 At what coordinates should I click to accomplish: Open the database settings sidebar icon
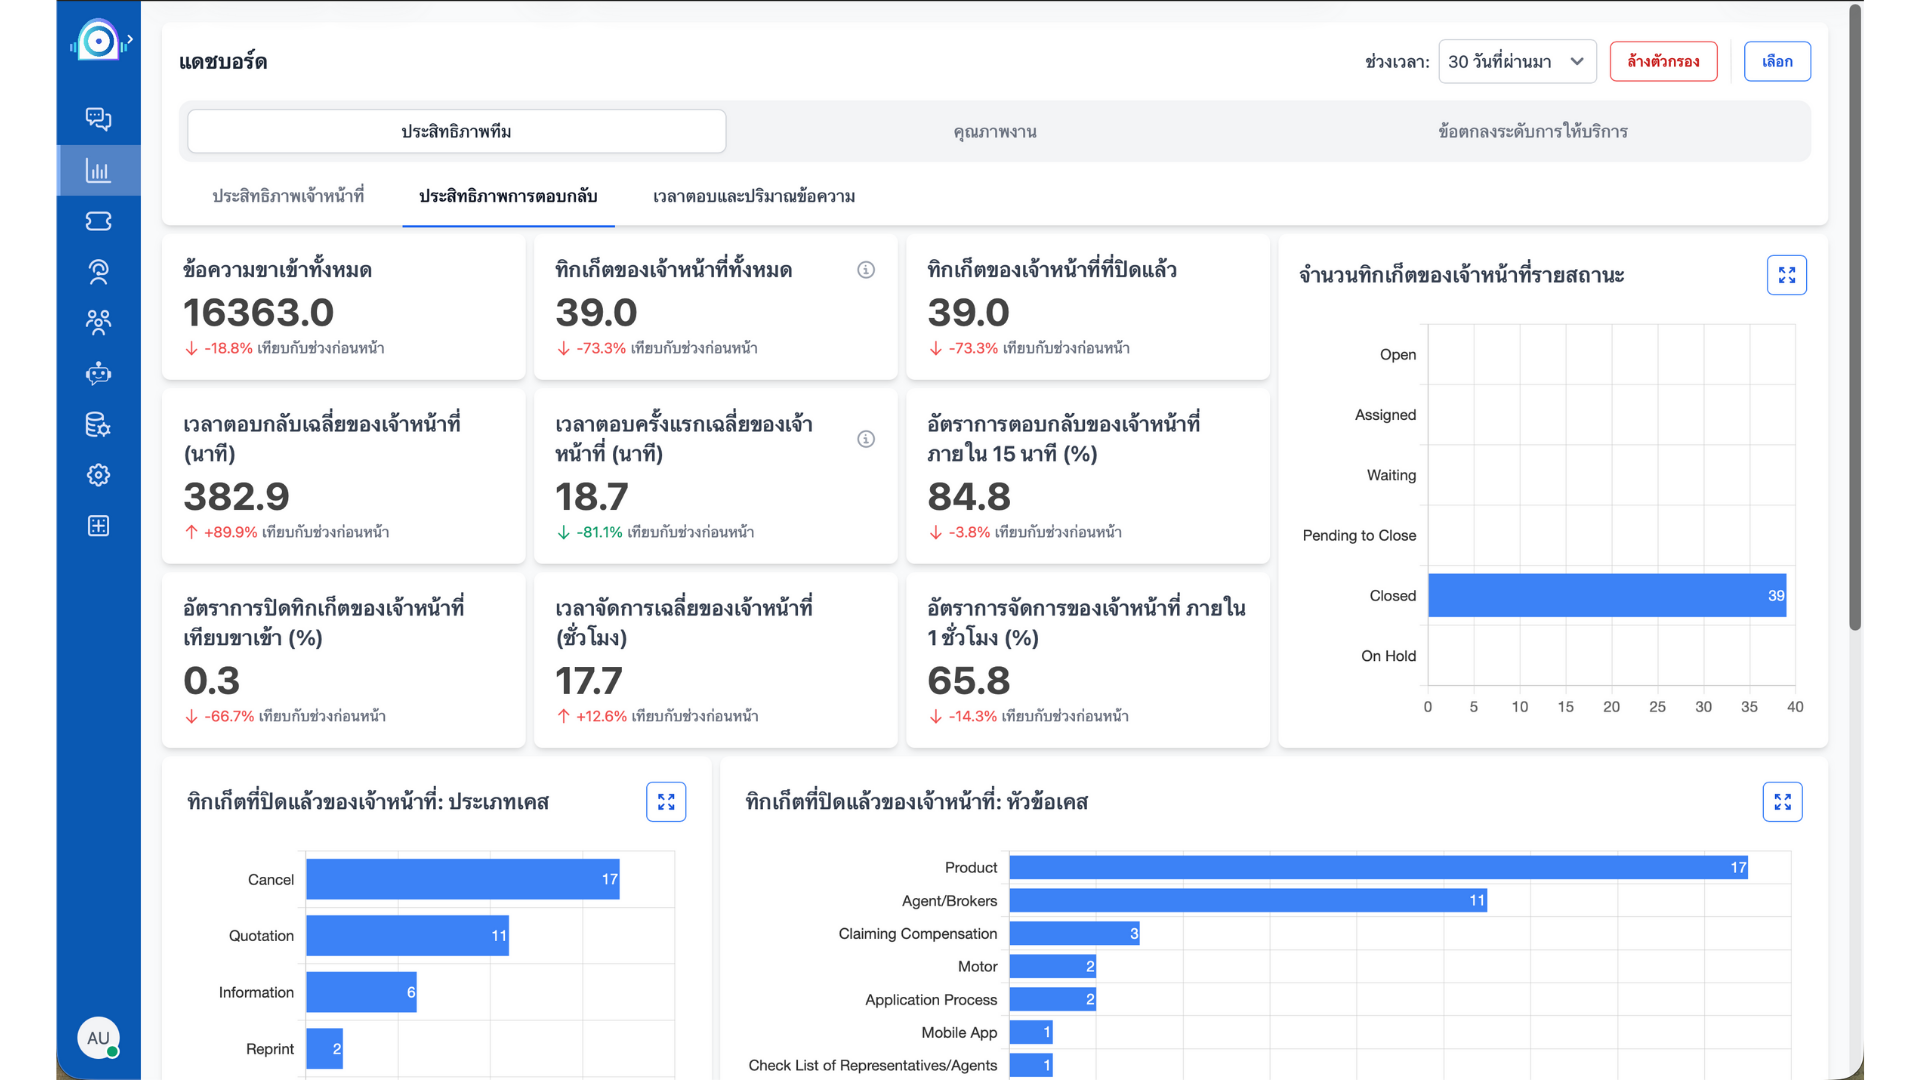tap(98, 425)
